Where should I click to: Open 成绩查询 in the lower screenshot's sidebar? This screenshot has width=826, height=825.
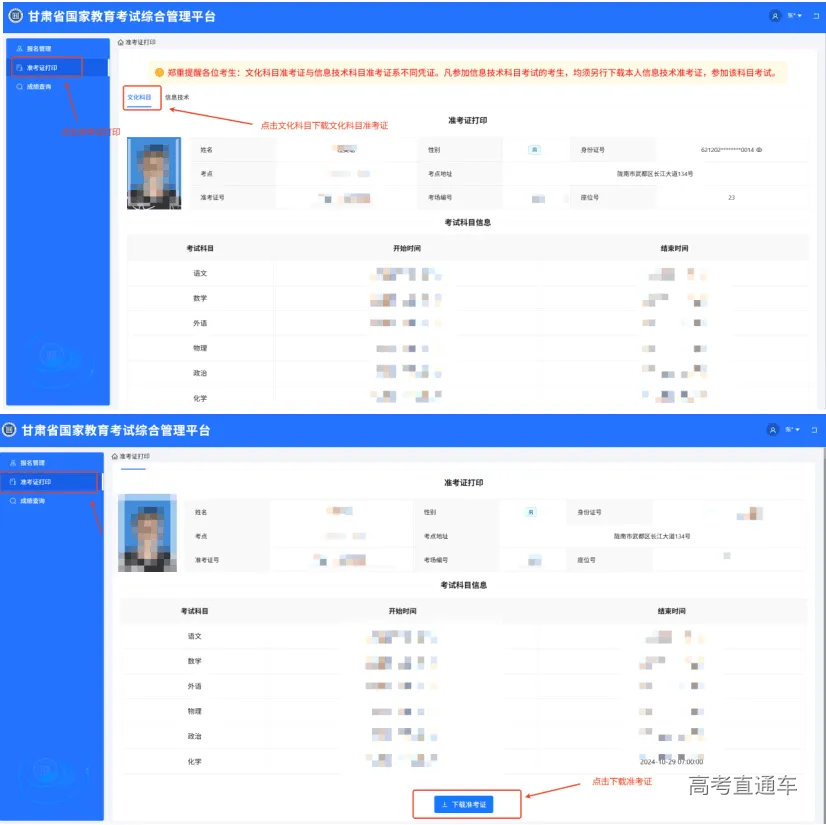pos(33,501)
